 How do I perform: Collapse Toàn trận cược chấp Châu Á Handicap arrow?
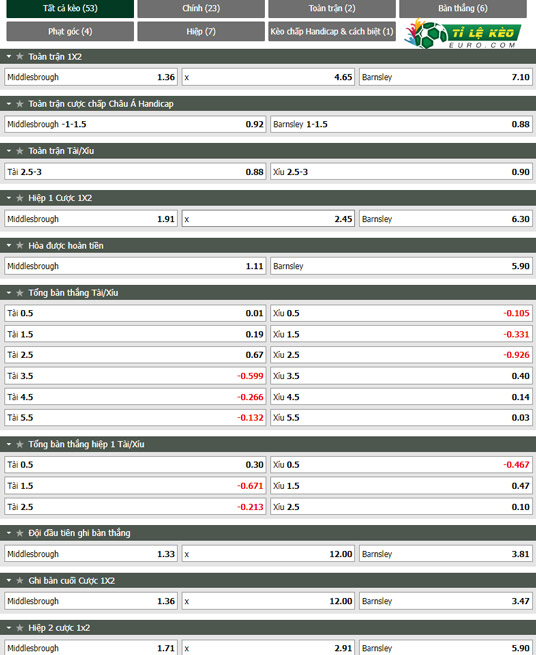9,104
